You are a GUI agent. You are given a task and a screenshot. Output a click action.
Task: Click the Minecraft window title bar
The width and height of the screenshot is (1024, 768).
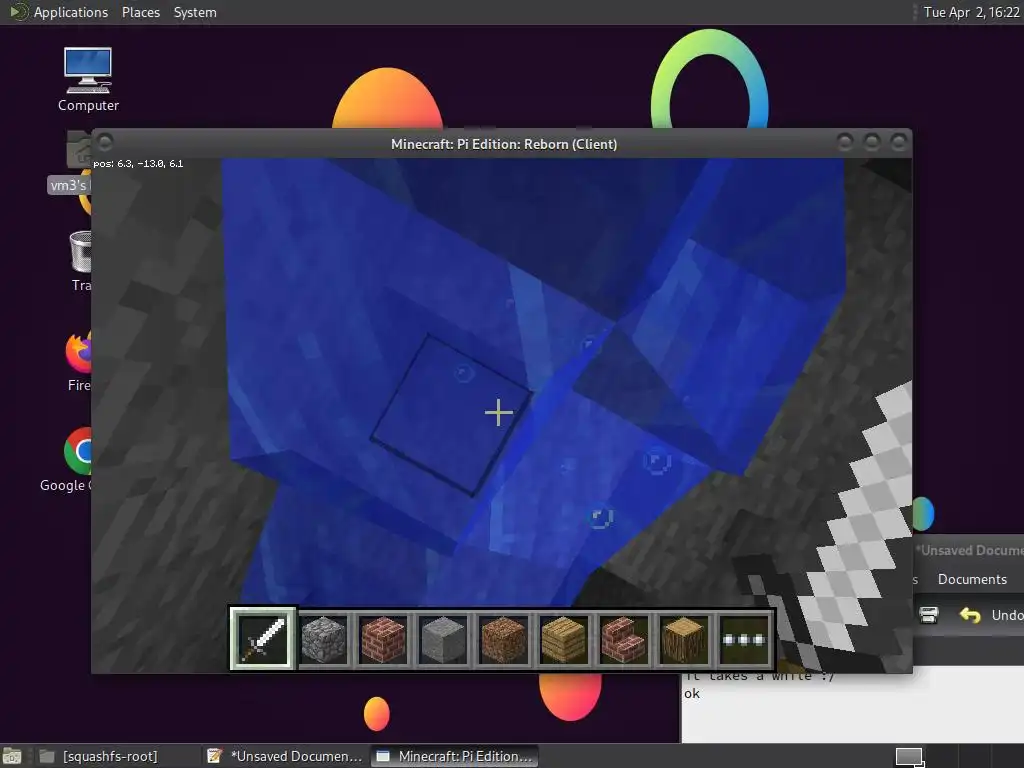tap(504, 144)
